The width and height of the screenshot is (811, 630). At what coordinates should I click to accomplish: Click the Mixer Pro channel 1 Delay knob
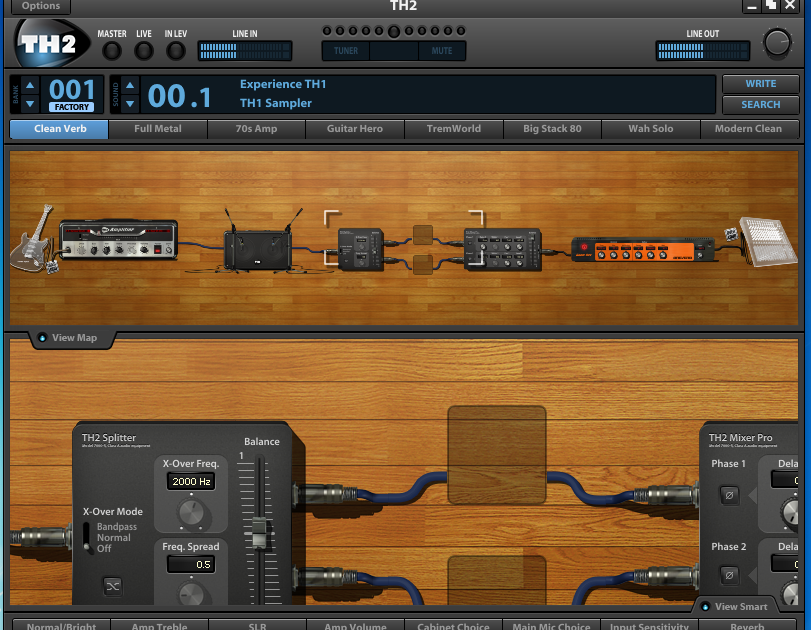click(791, 512)
